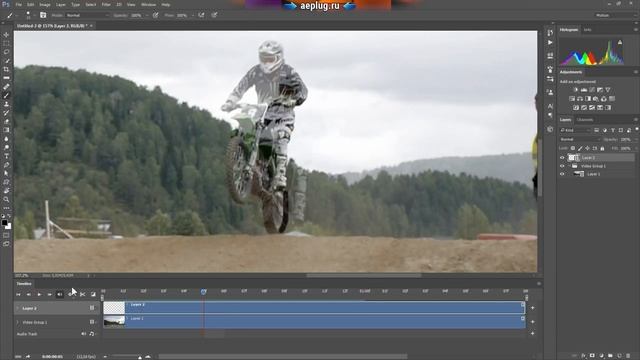Viewport: 640px width, 360px height.
Task: Mute the Audio Track speaker icon
Action: click(84, 334)
